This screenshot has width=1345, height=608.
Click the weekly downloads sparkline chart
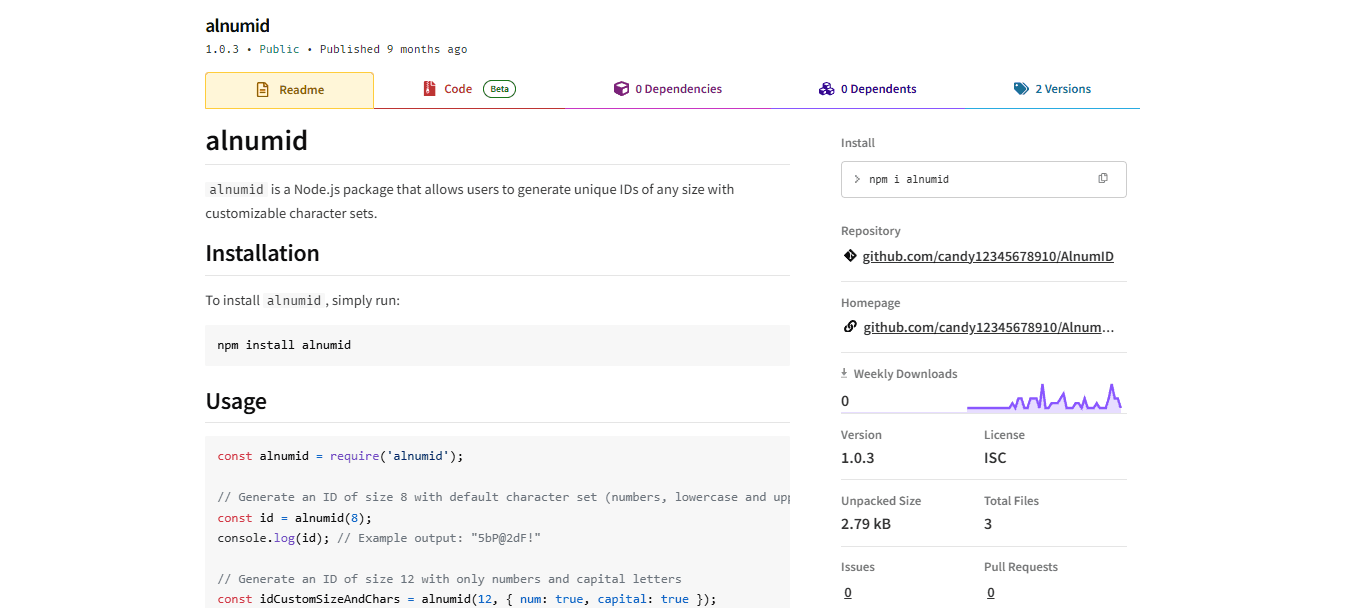1044,399
